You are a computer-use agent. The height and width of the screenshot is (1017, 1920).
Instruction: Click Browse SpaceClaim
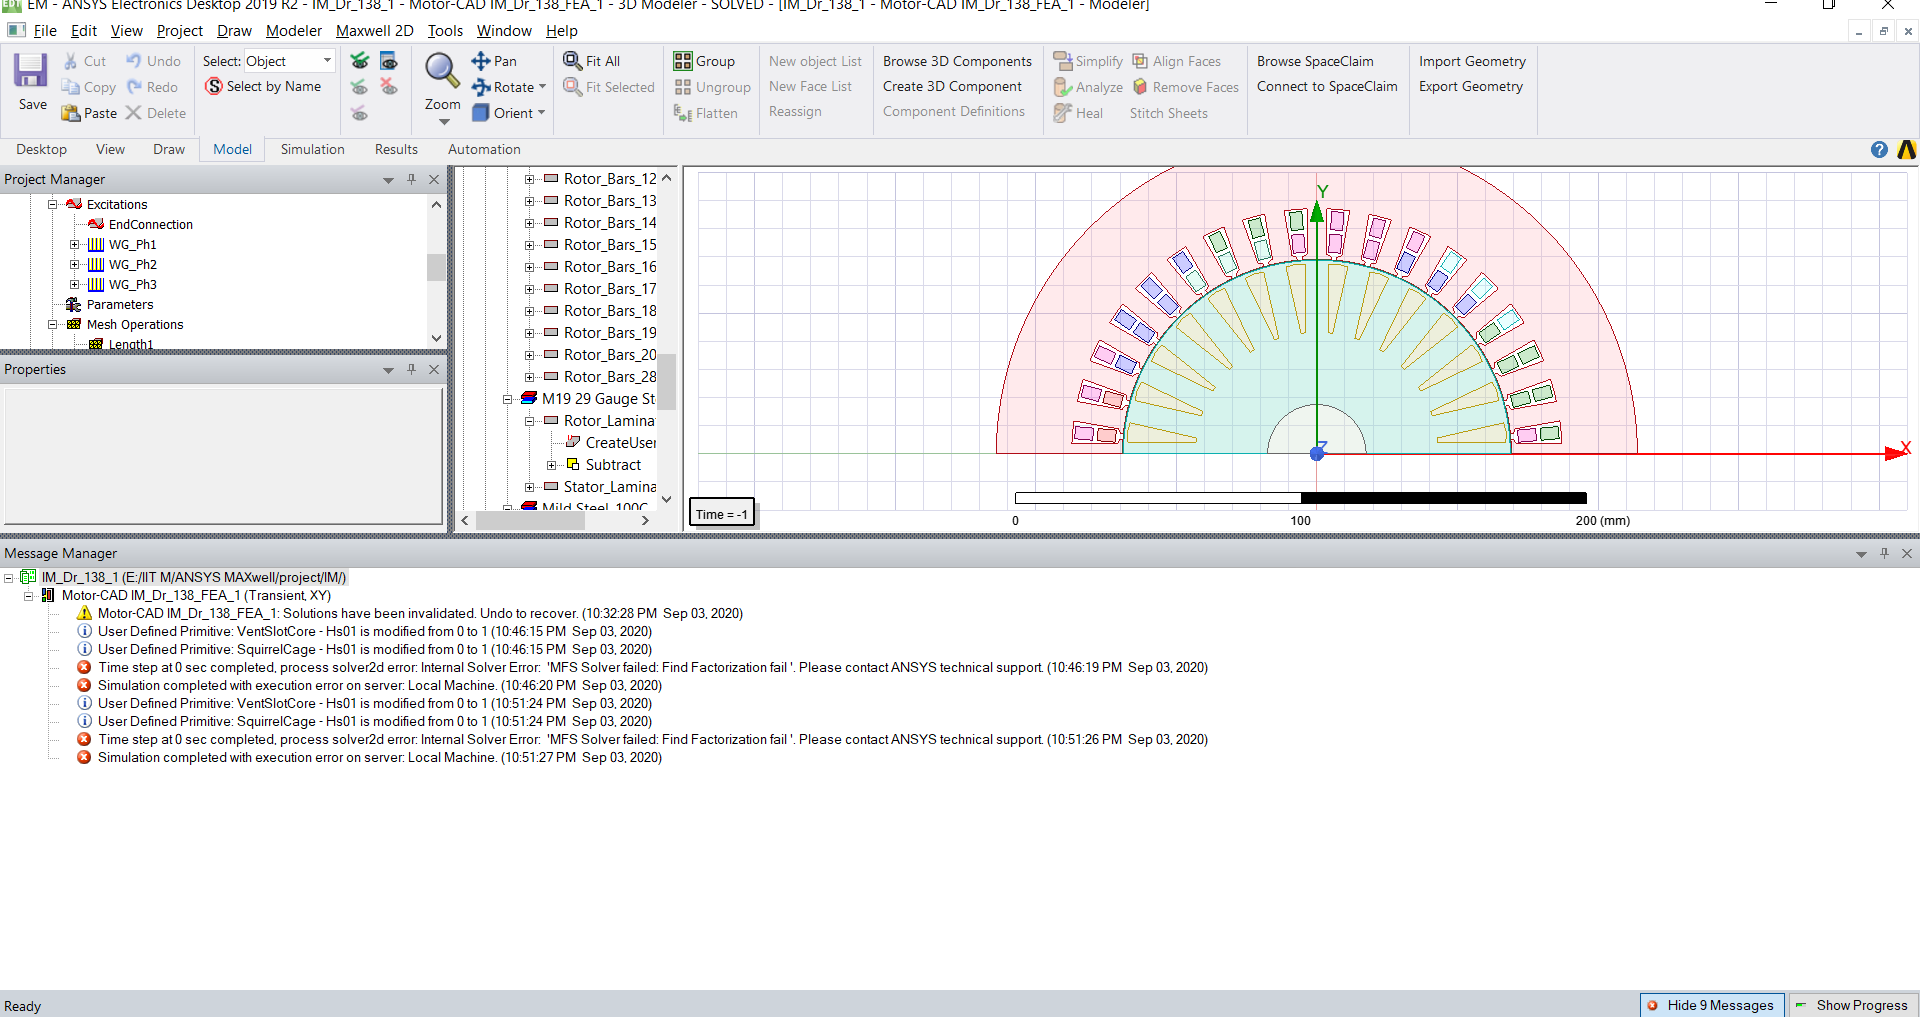tap(1315, 61)
